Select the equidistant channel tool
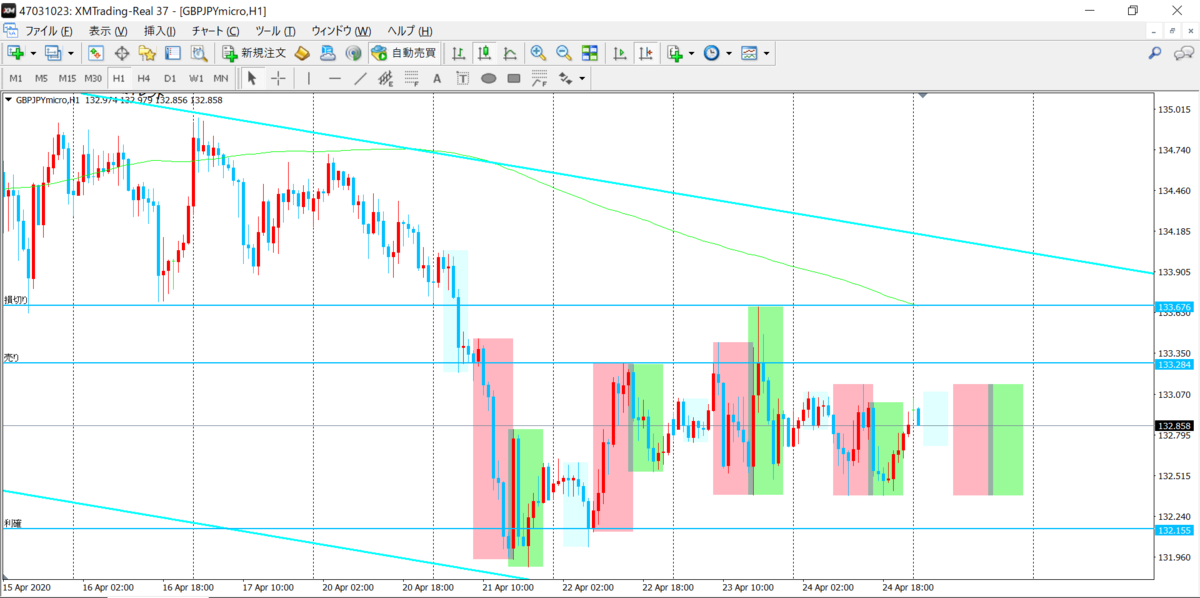The height and width of the screenshot is (598, 1200). tap(386, 78)
